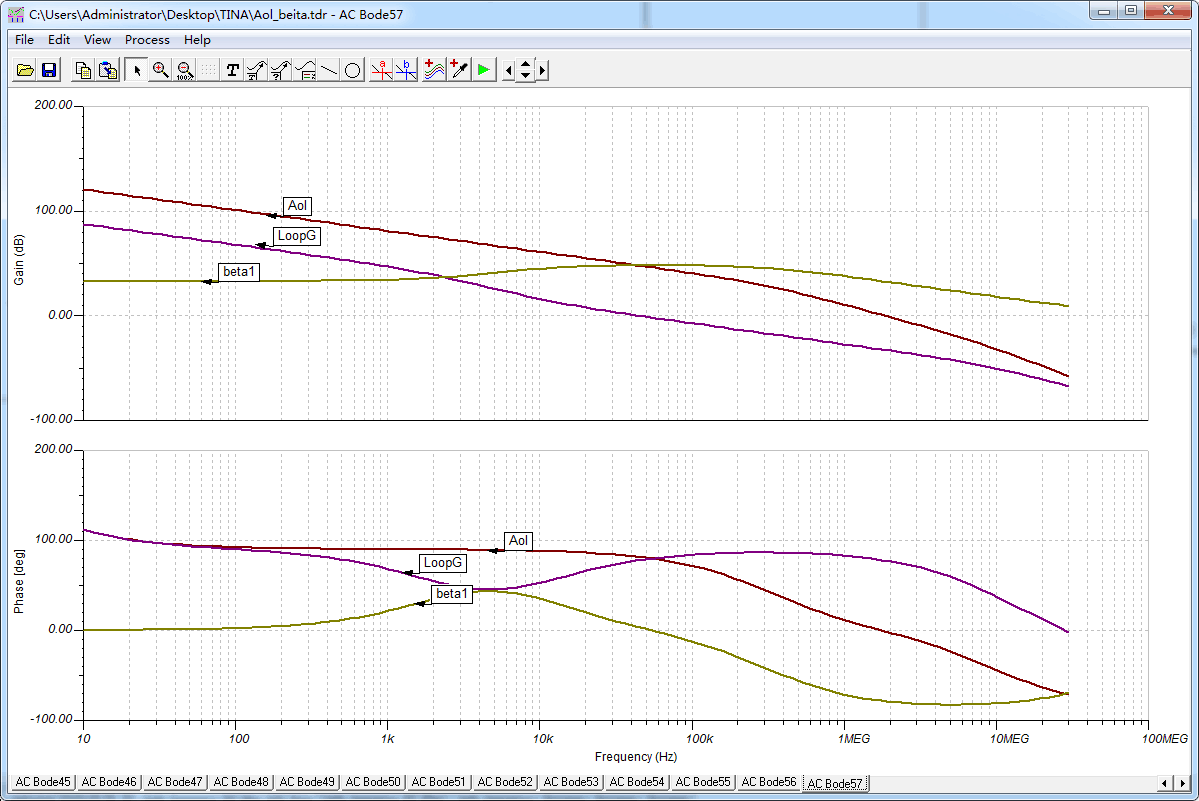Switch to the AC Bode52 tab
The image size is (1199, 801).
[x=505, y=782]
